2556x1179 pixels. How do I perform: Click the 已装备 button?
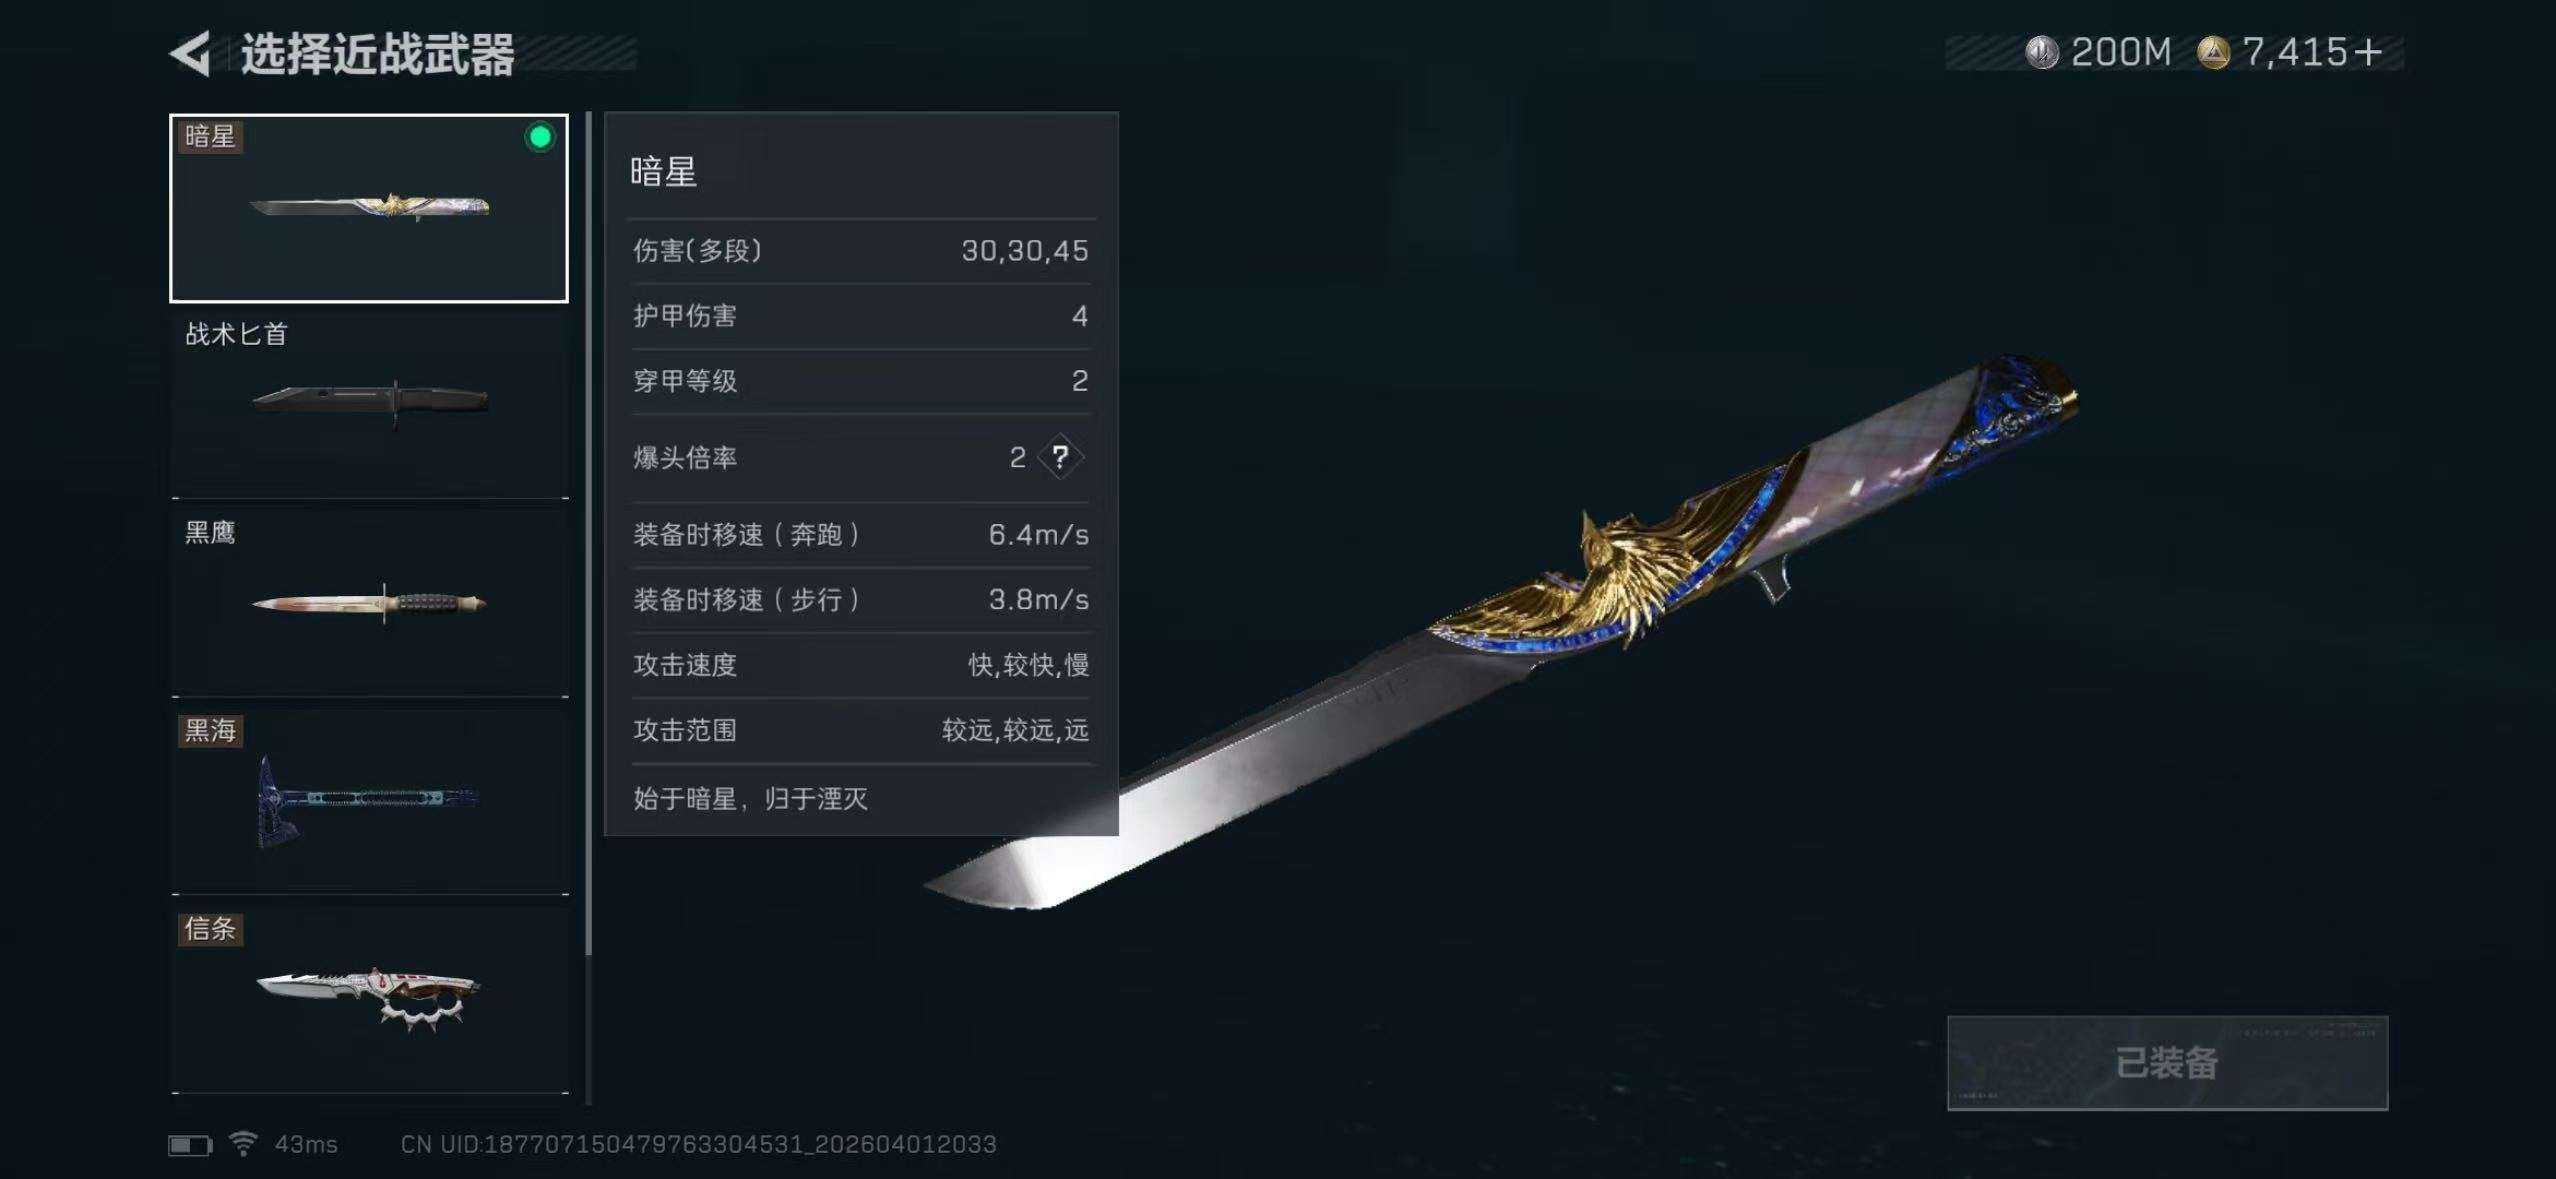pos(2167,1063)
